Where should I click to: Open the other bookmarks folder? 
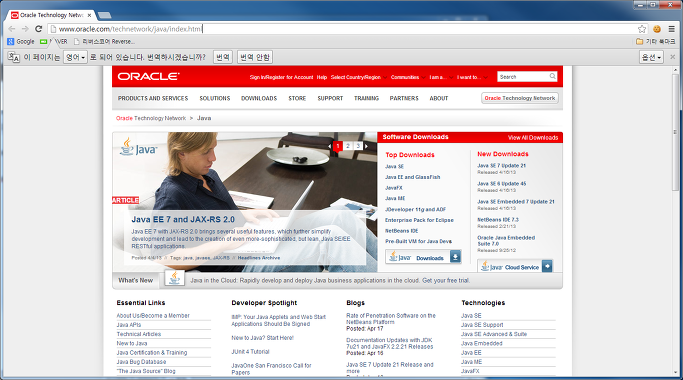tap(656, 41)
